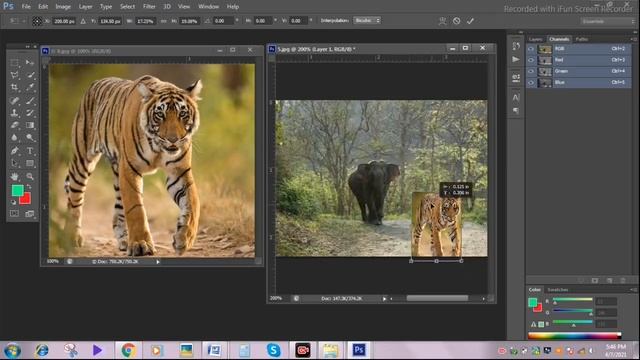Open Google Chrome from the taskbar
This screenshot has height=360, width=640.
(128, 350)
